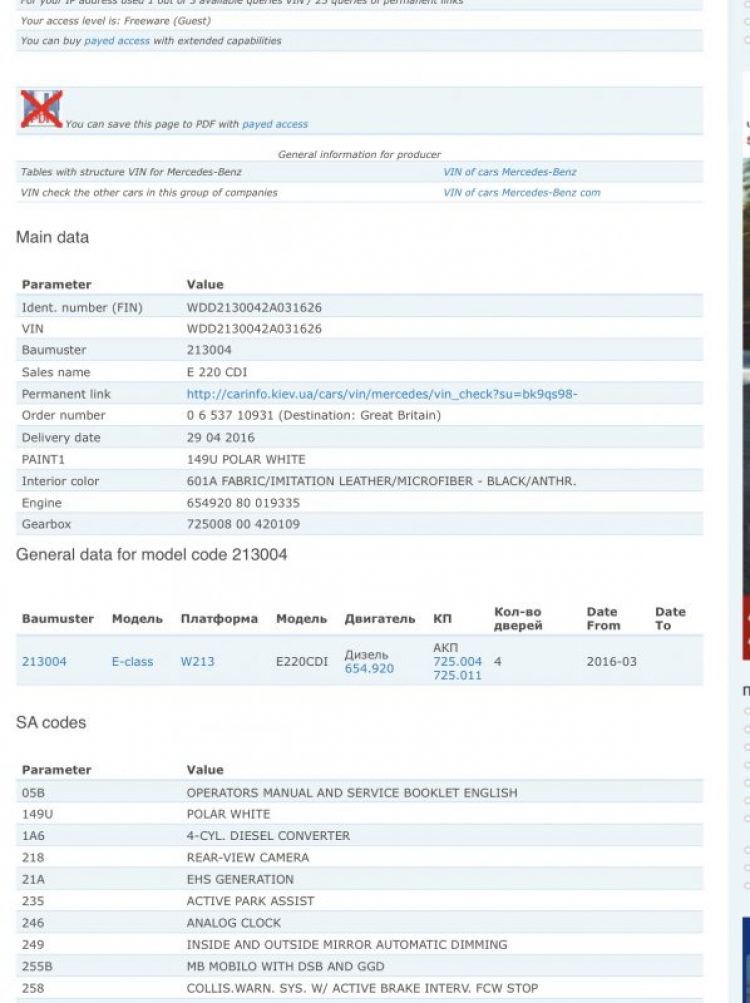
Task: Open gearbox link 725.011
Action: coord(458,675)
